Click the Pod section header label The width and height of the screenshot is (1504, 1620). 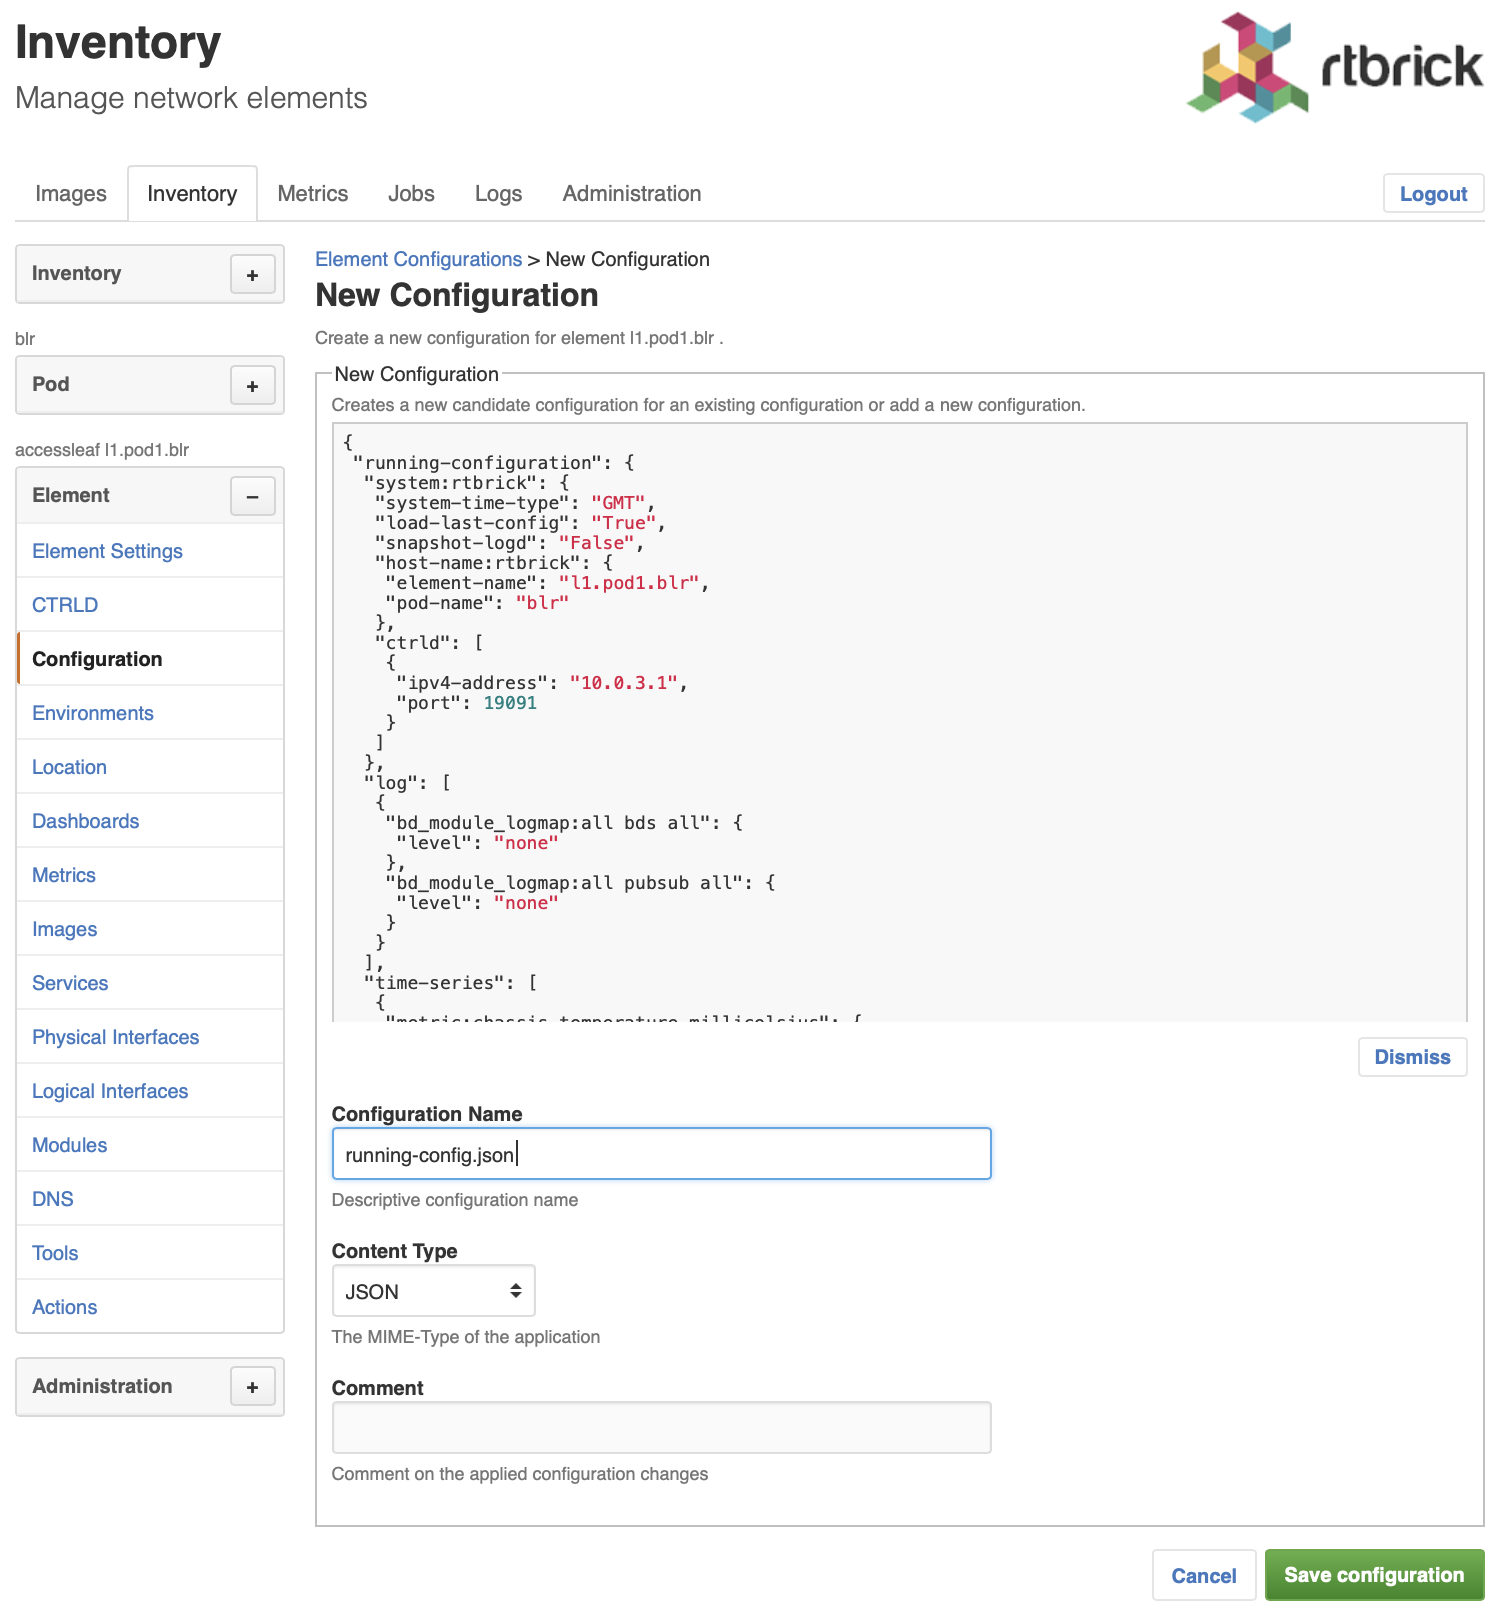[x=50, y=384]
